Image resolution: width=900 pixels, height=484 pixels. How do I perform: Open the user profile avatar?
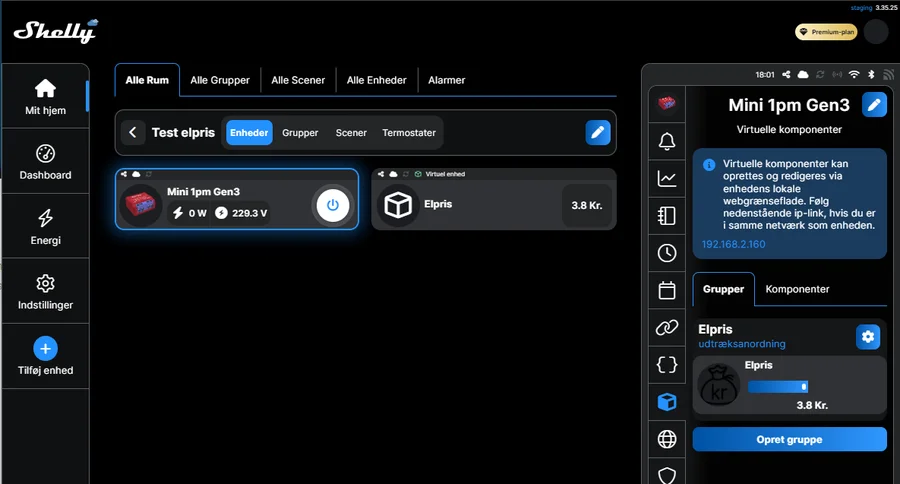(876, 32)
